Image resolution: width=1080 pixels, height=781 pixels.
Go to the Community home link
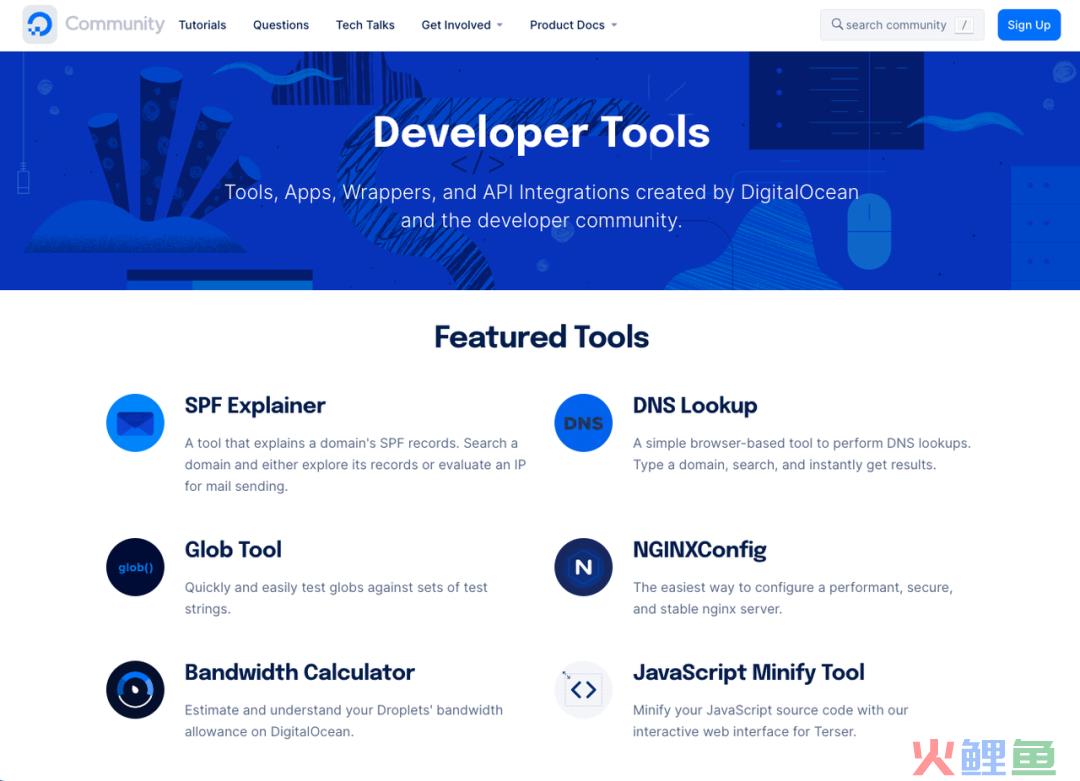click(115, 24)
